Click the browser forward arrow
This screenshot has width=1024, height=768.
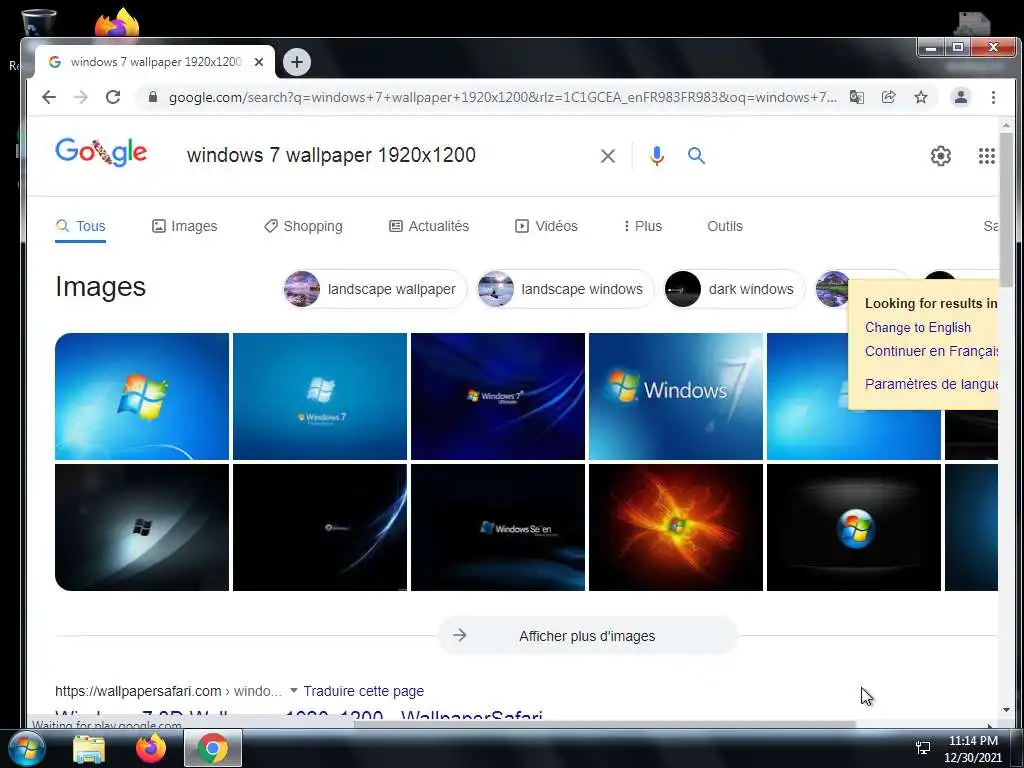81,97
